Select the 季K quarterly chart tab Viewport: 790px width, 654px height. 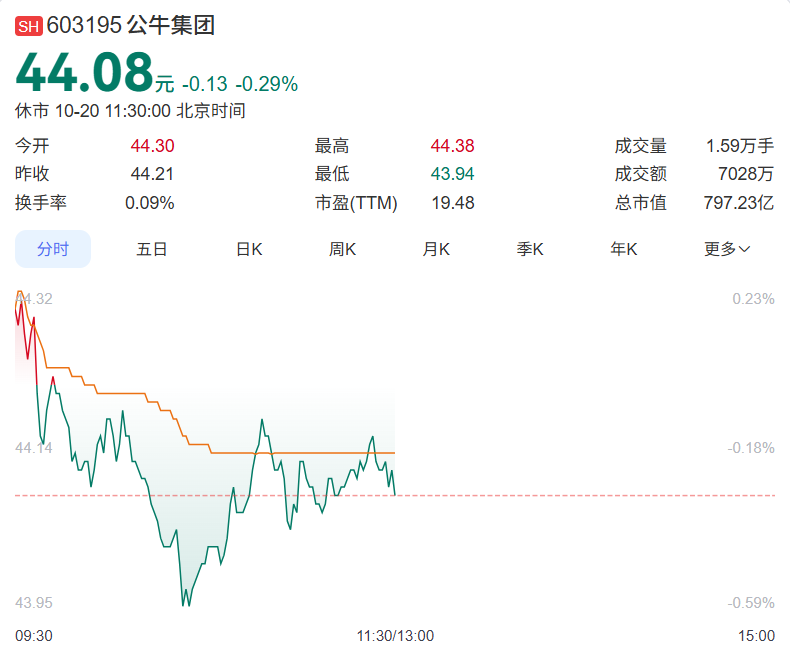530,249
